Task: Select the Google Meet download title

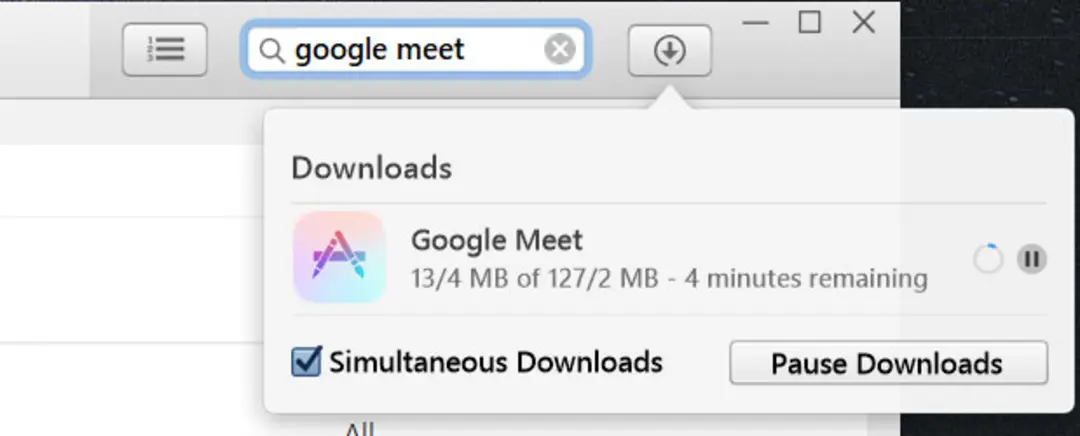Action: (497, 240)
